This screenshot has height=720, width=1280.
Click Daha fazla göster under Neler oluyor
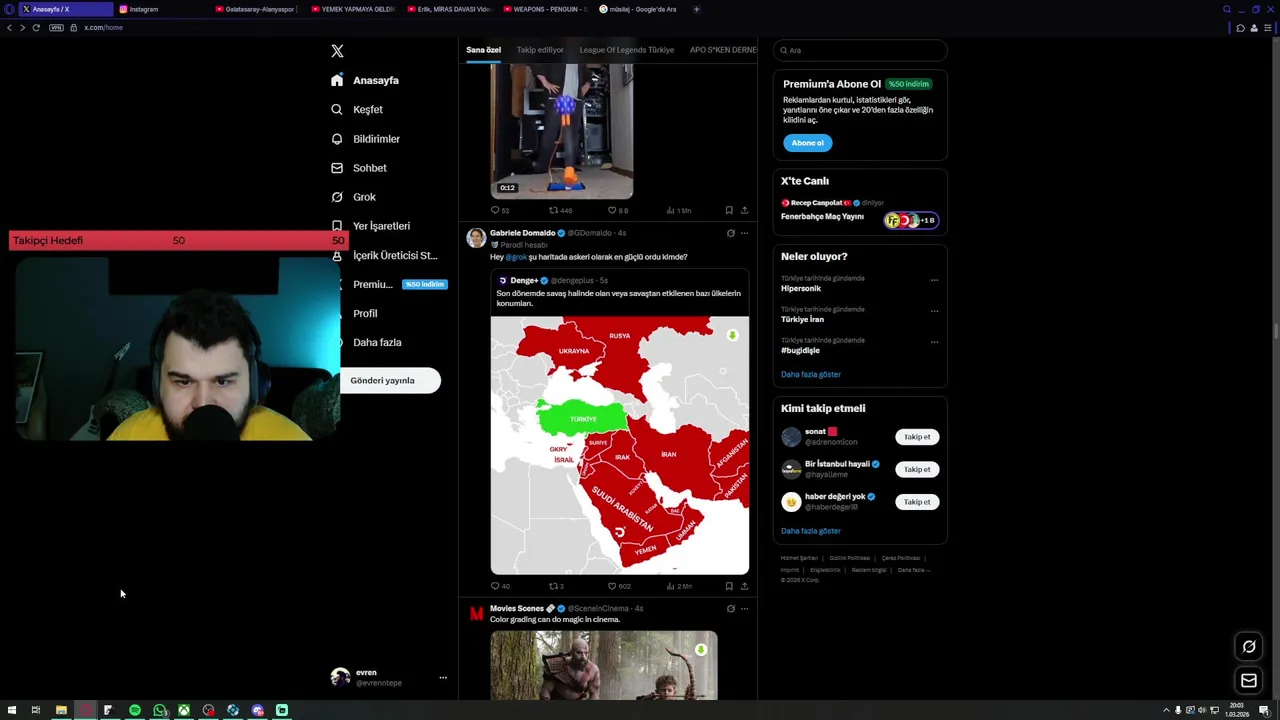[x=811, y=374]
